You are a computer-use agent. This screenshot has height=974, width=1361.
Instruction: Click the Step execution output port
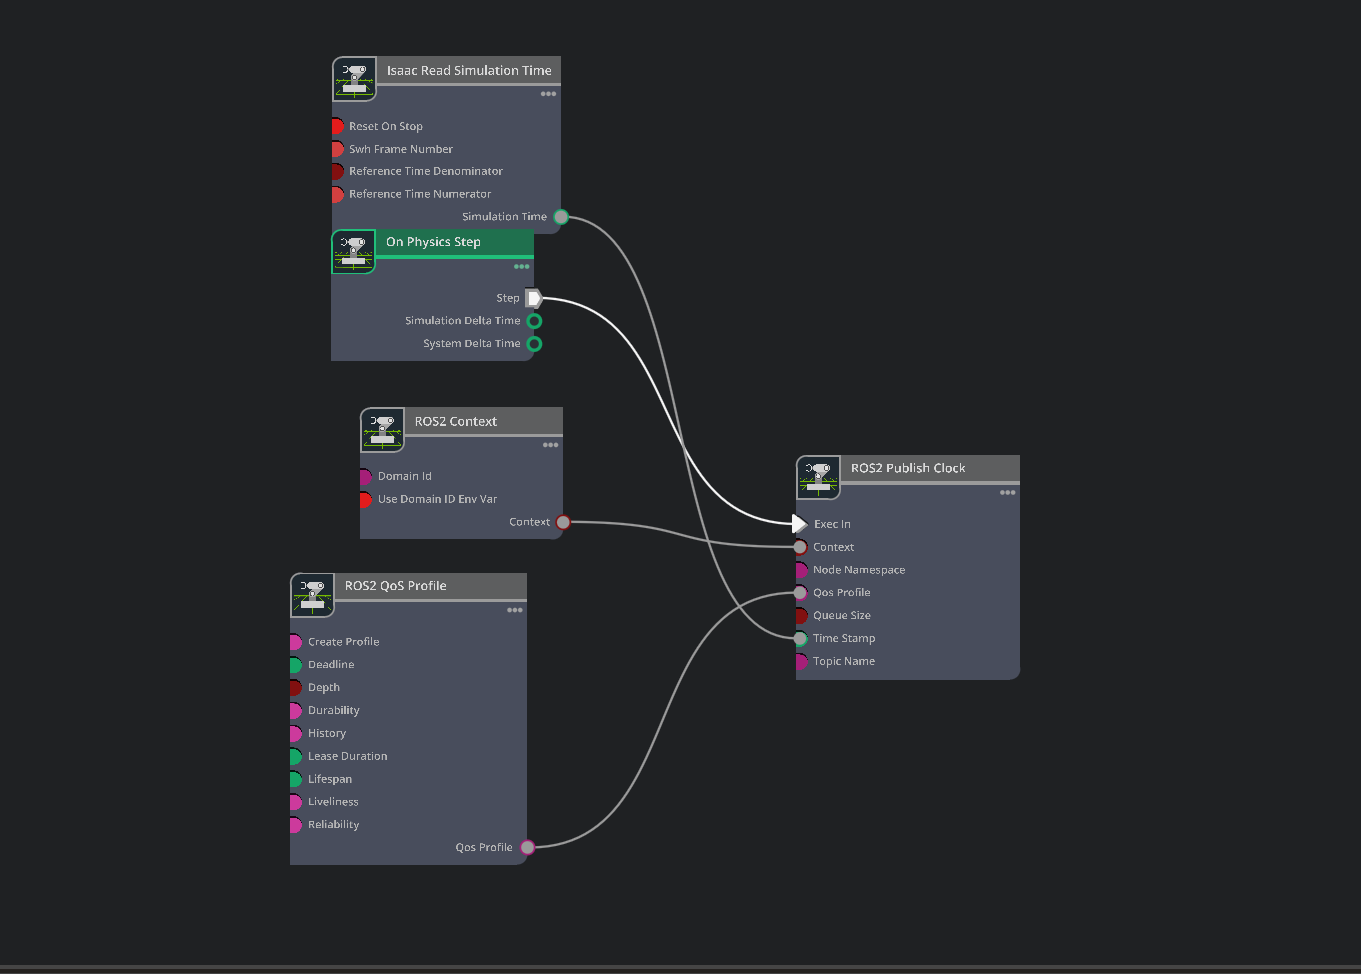coord(534,298)
